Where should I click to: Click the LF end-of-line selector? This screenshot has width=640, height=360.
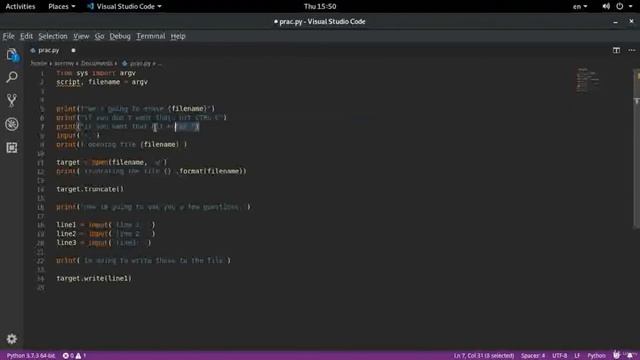(577, 356)
